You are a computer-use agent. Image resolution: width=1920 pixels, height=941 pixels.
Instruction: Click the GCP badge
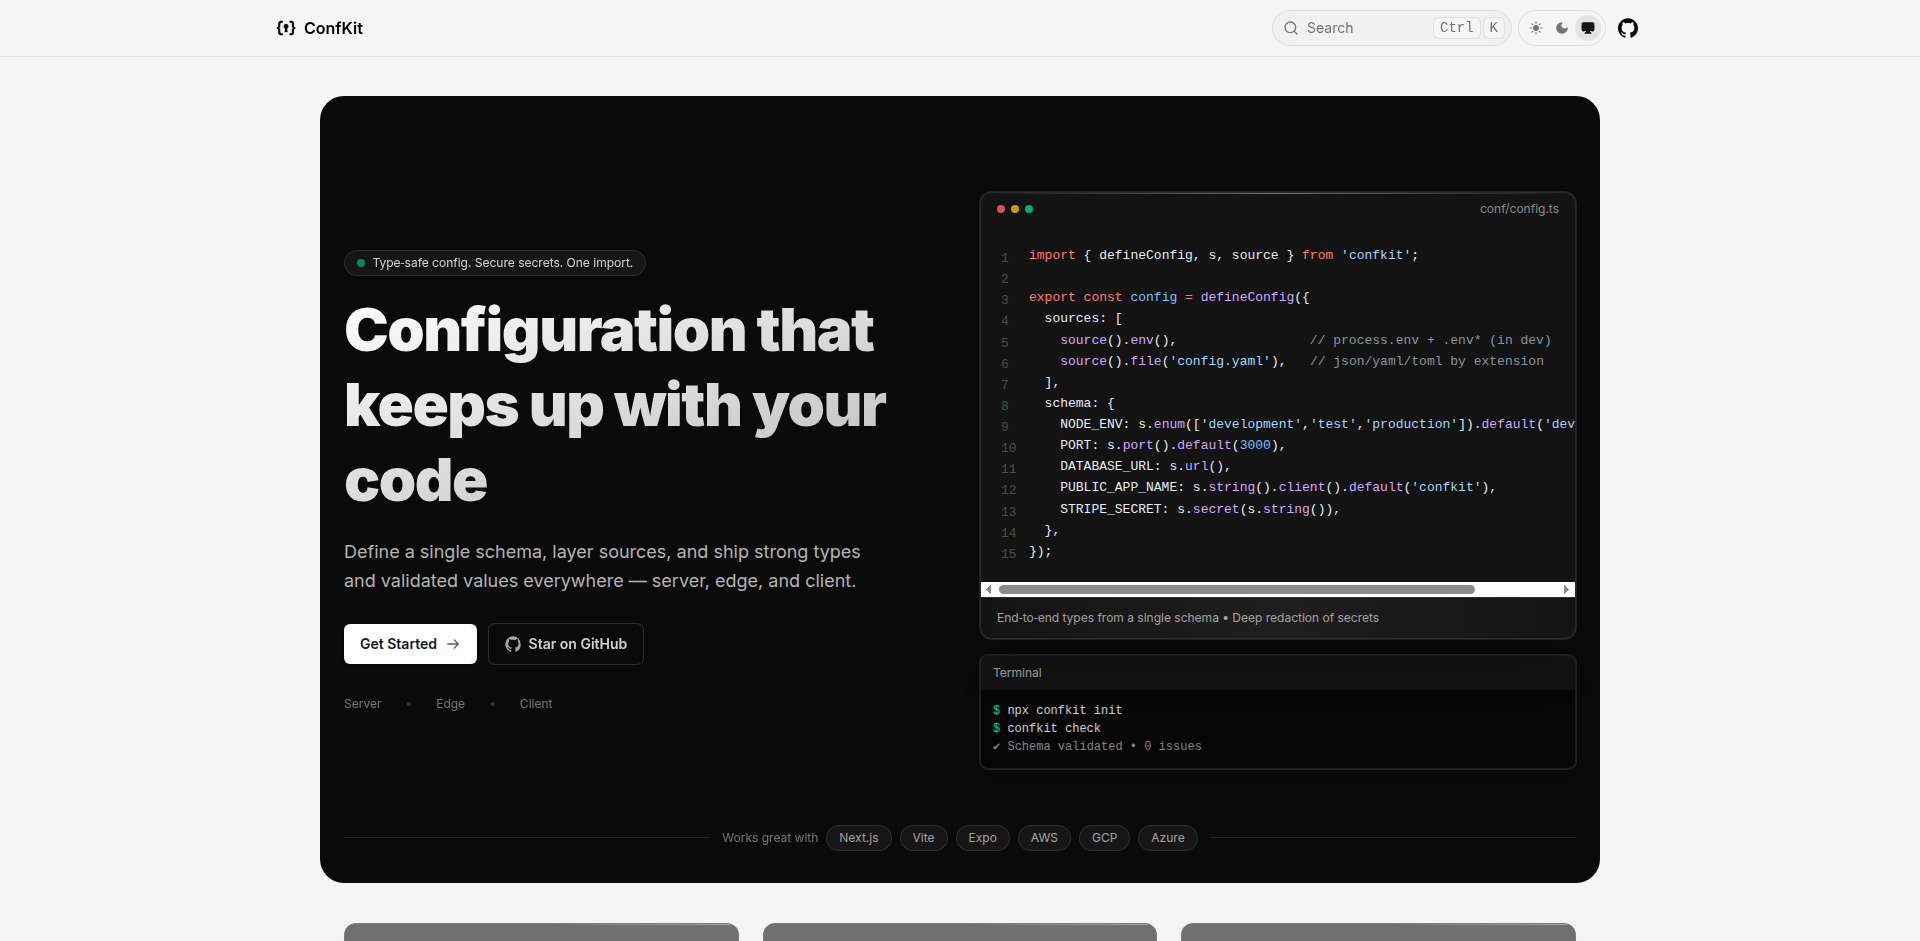[1105, 838]
